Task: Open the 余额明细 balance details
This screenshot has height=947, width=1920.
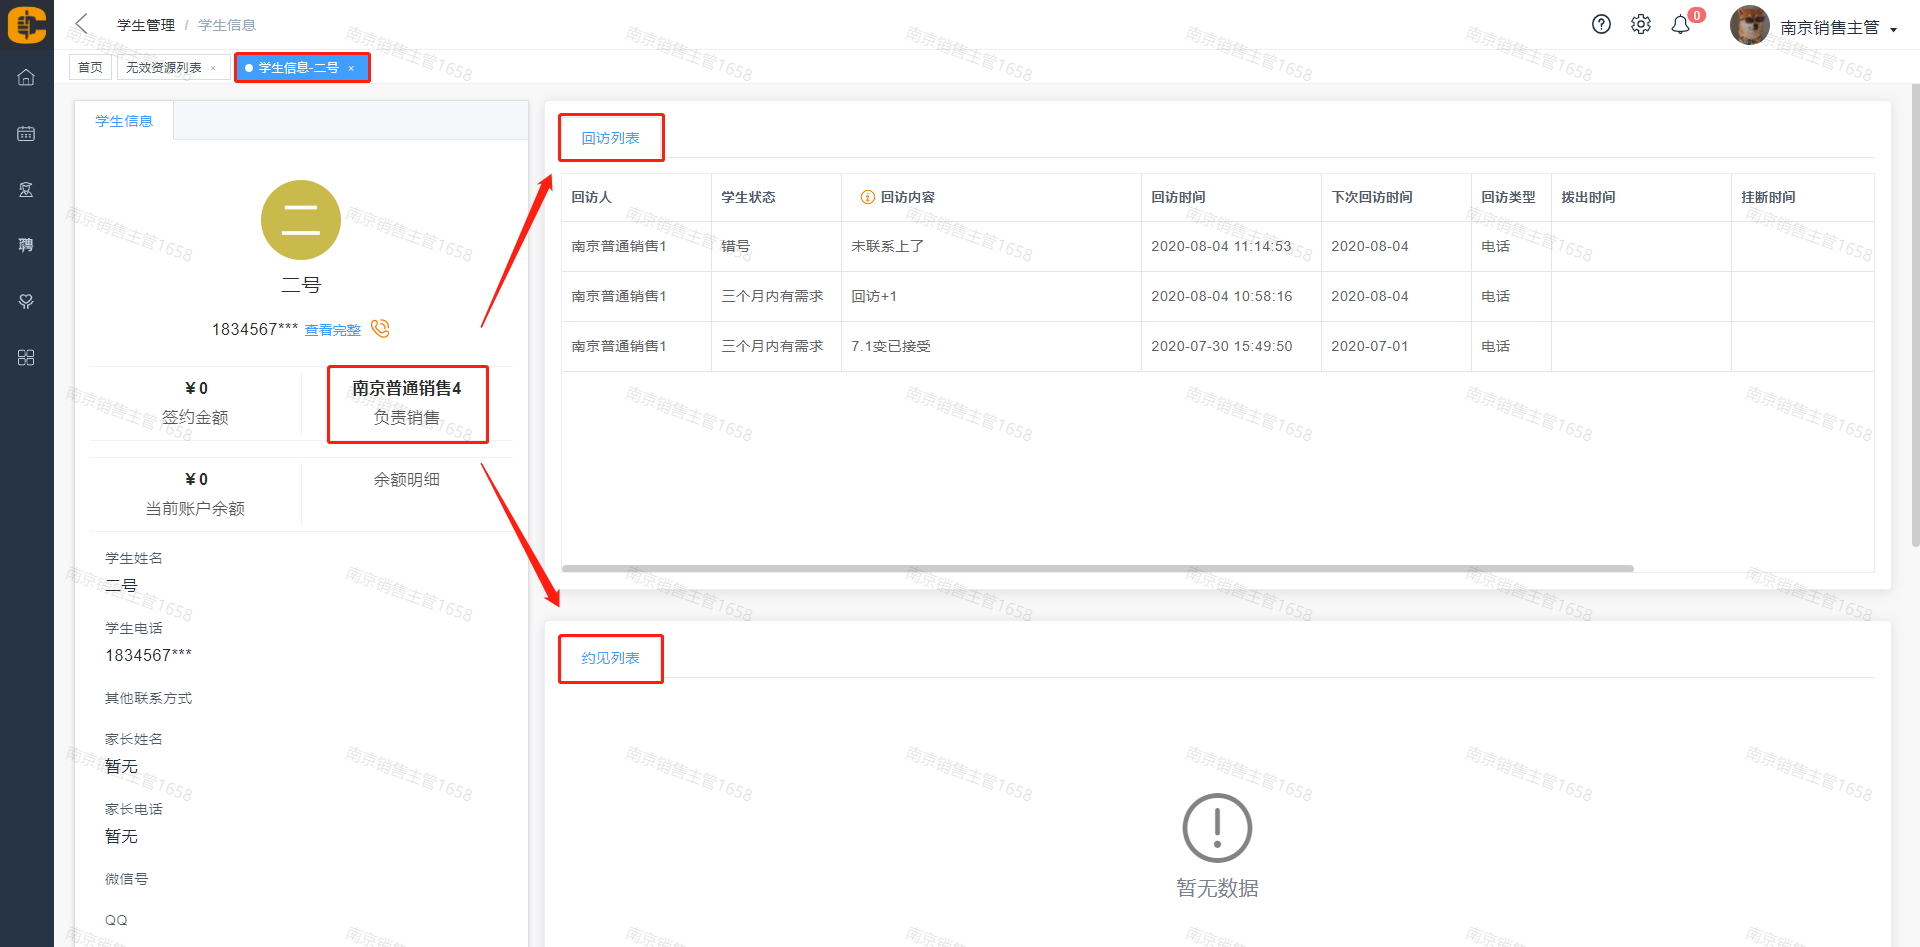Action: [x=406, y=480]
